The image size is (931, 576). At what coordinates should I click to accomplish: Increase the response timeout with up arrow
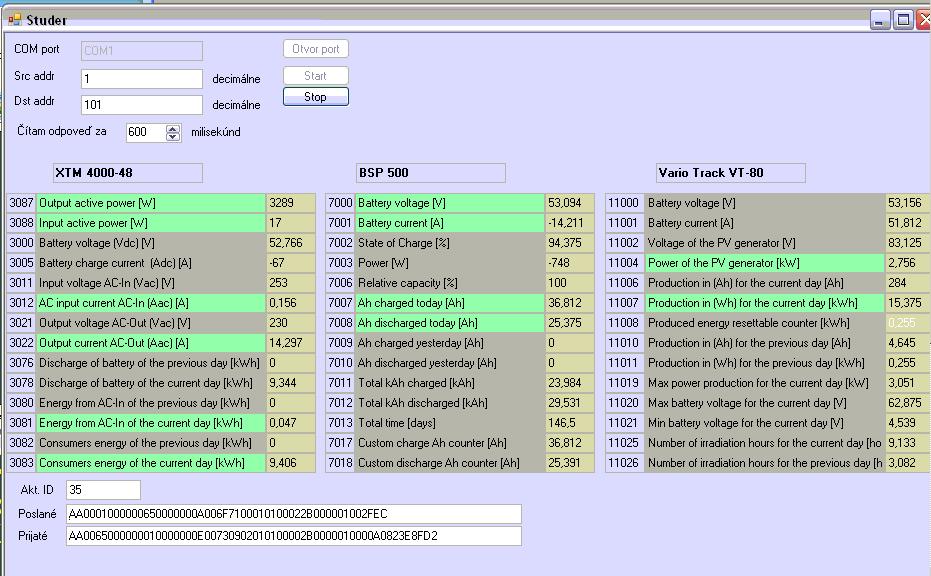(x=174, y=128)
